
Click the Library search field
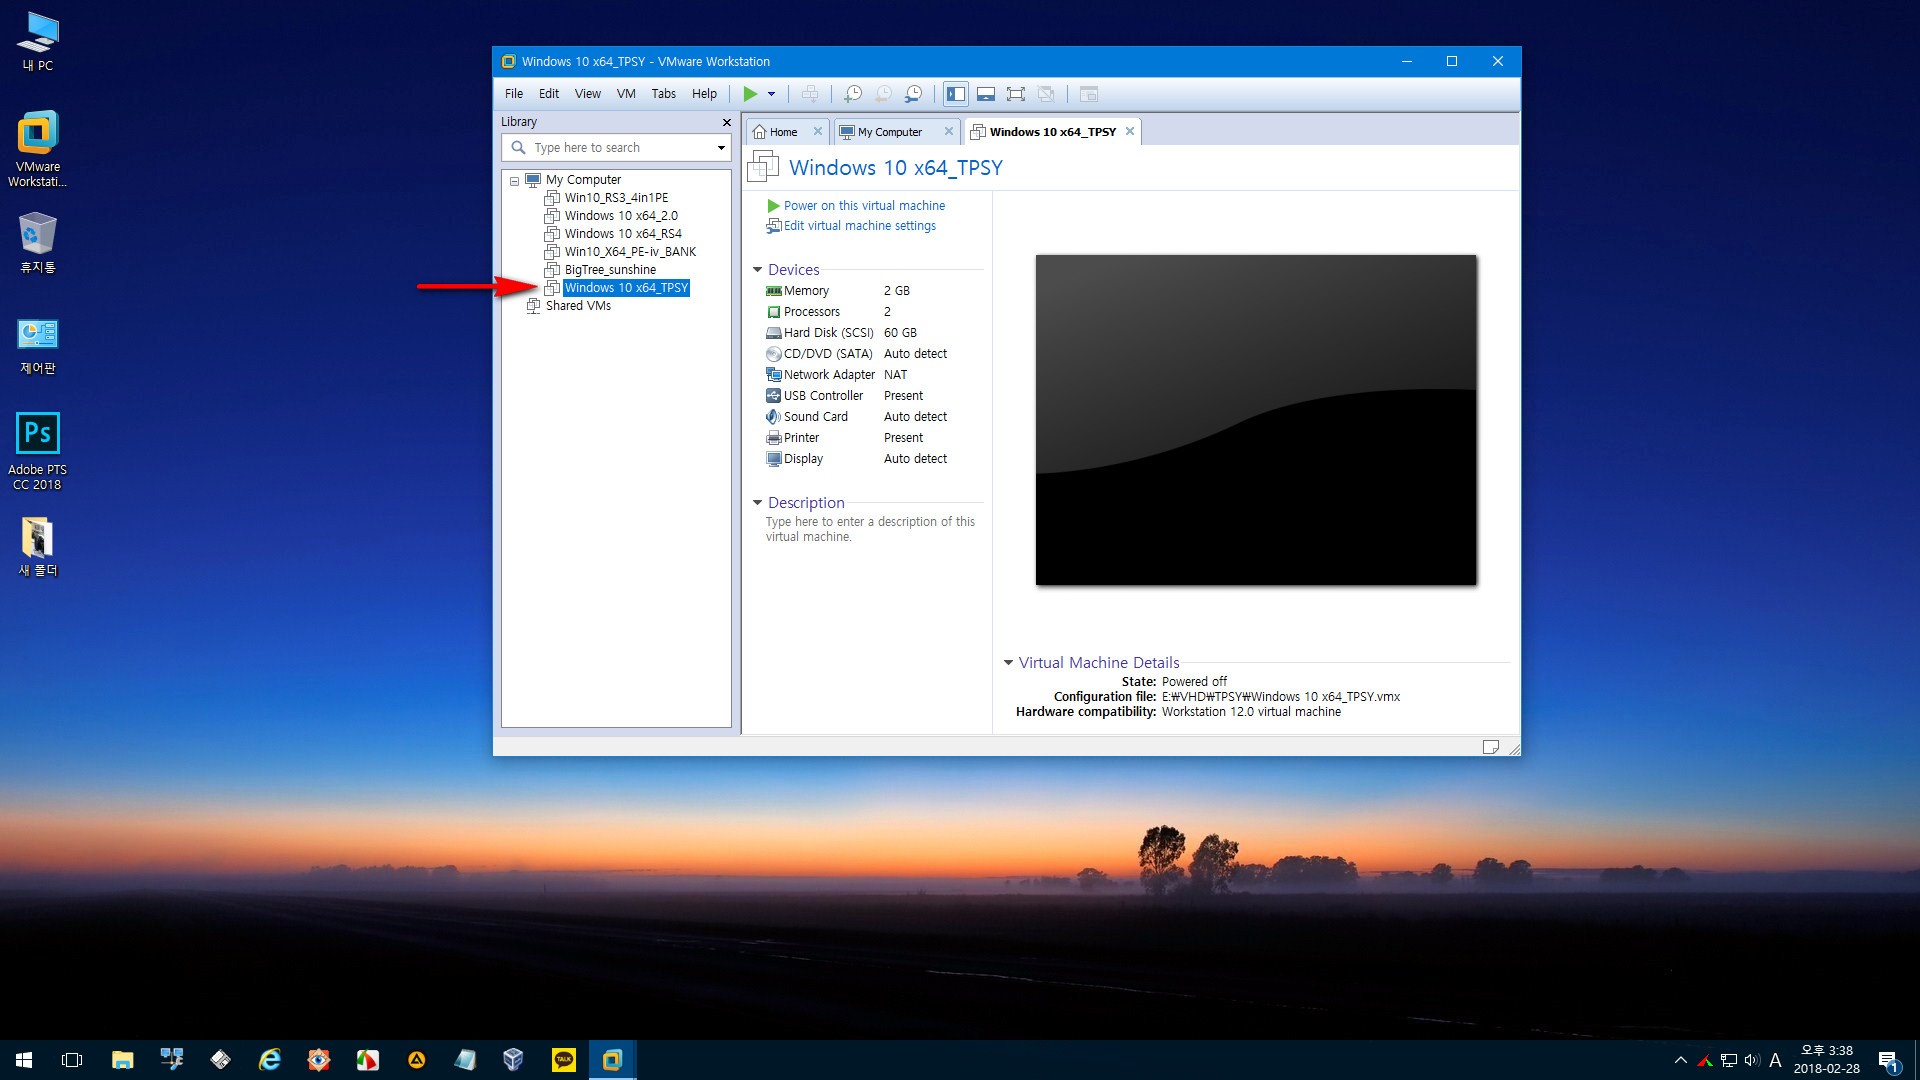[616, 148]
